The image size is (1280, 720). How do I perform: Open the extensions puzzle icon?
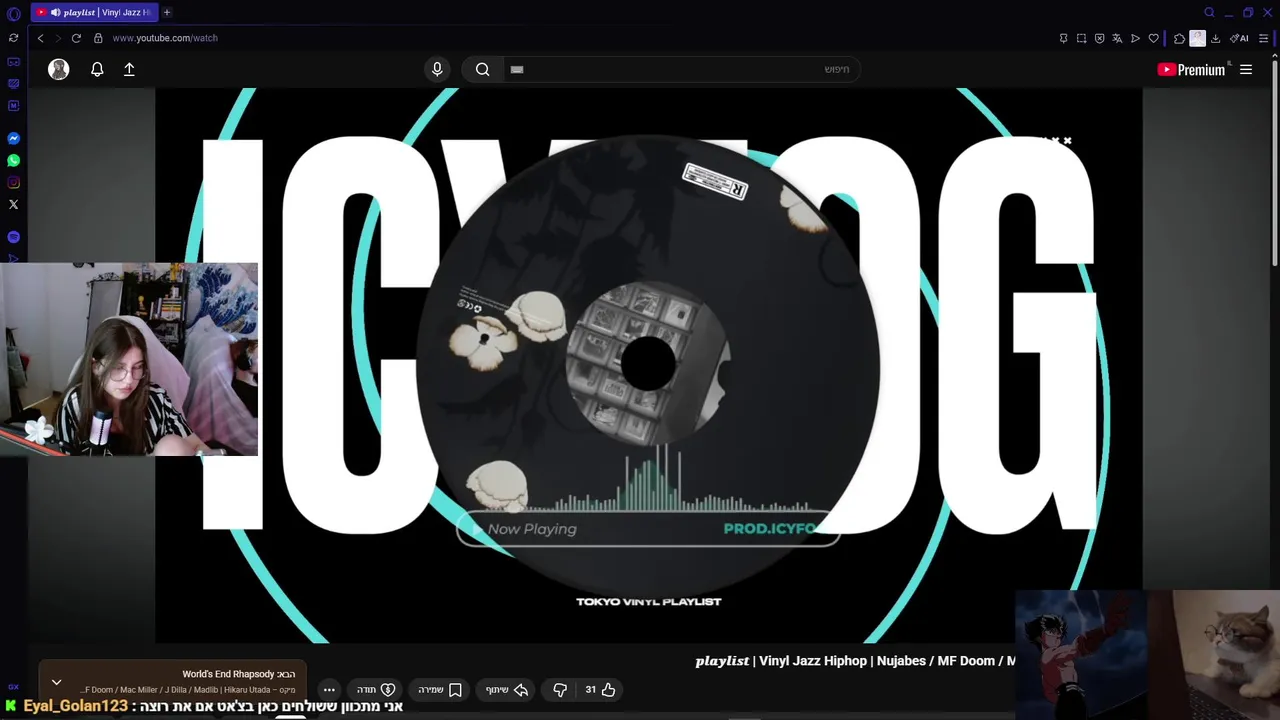[1179, 38]
